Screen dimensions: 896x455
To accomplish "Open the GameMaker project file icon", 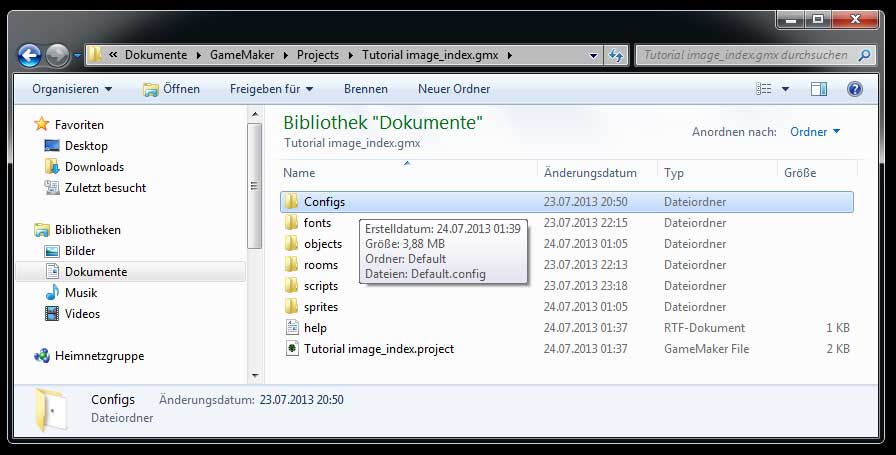I will 291,349.
